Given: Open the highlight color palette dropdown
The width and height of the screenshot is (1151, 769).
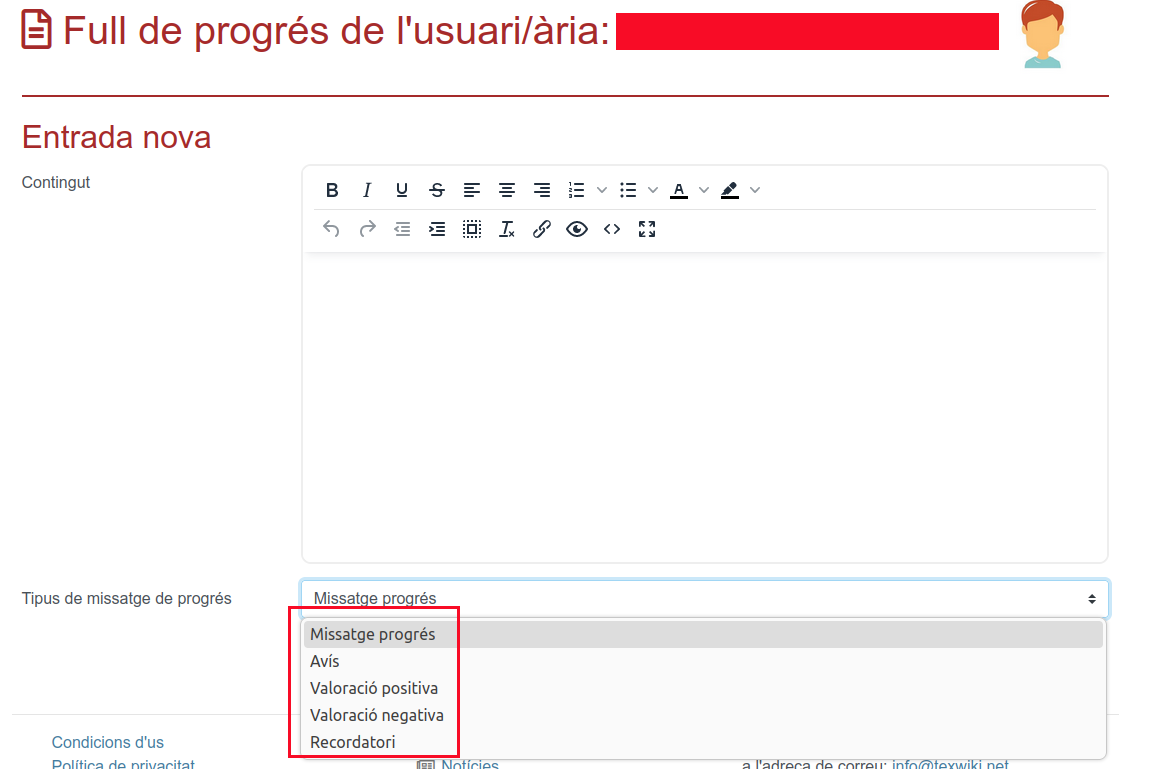Looking at the screenshot, I should (x=755, y=190).
